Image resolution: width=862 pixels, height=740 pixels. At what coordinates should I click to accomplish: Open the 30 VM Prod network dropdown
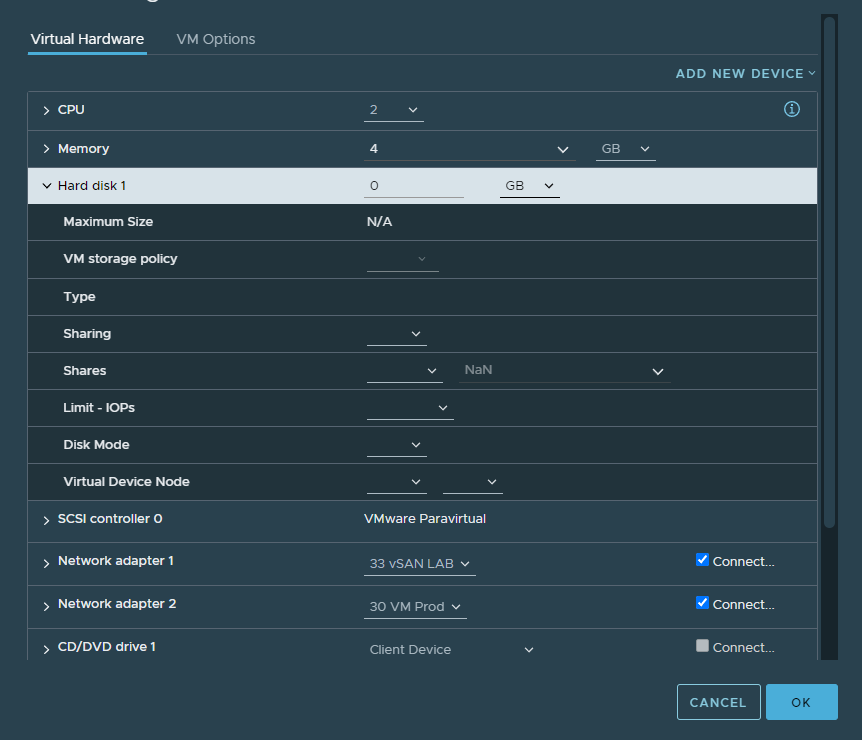(415, 606)
